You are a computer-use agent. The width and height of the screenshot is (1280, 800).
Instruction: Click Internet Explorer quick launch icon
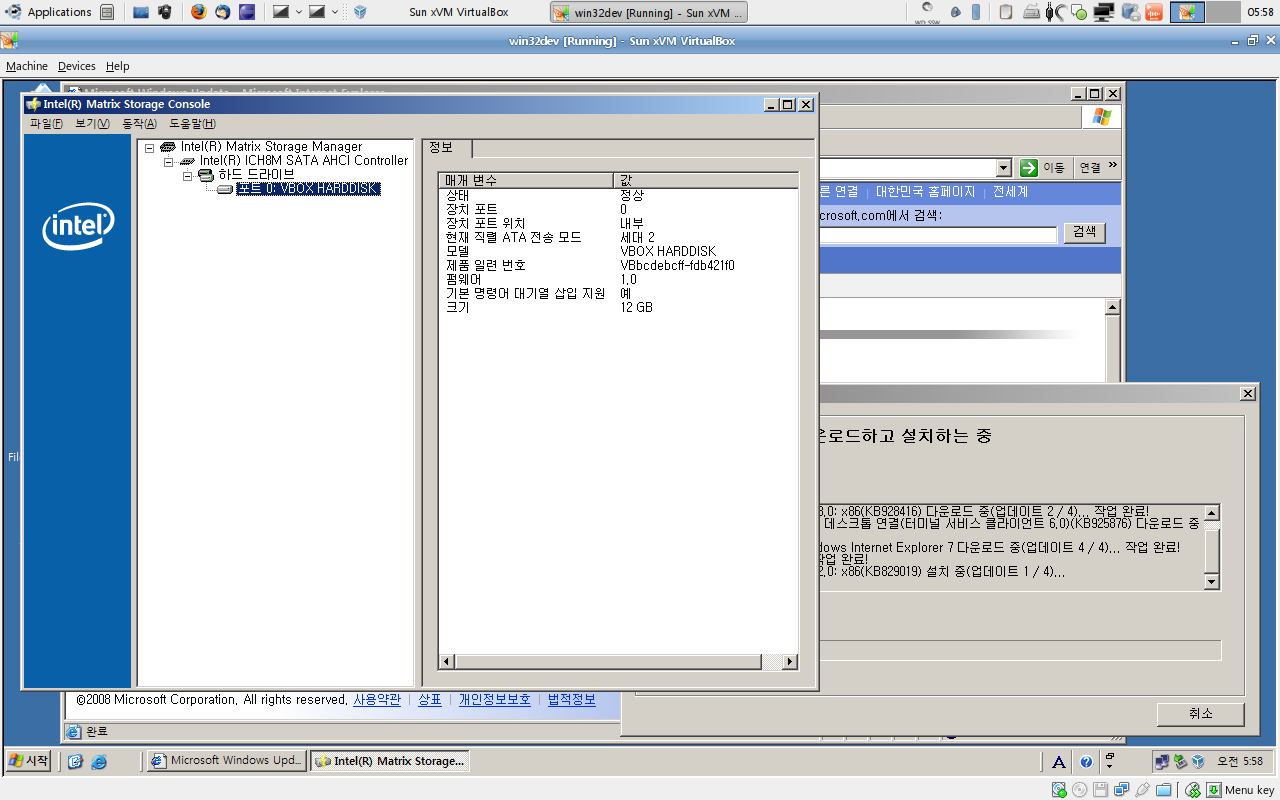pyautogui.click(x=99, y=762)
